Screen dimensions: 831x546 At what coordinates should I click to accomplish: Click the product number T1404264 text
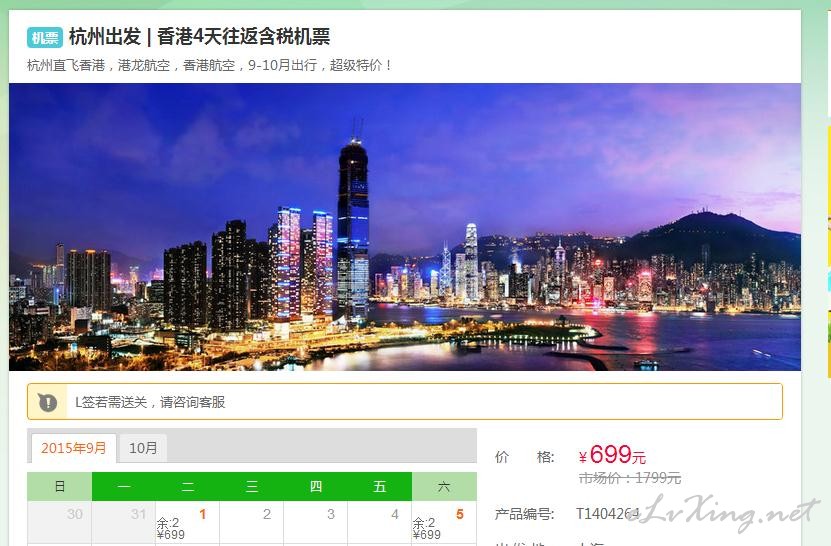tap(607, 514)
